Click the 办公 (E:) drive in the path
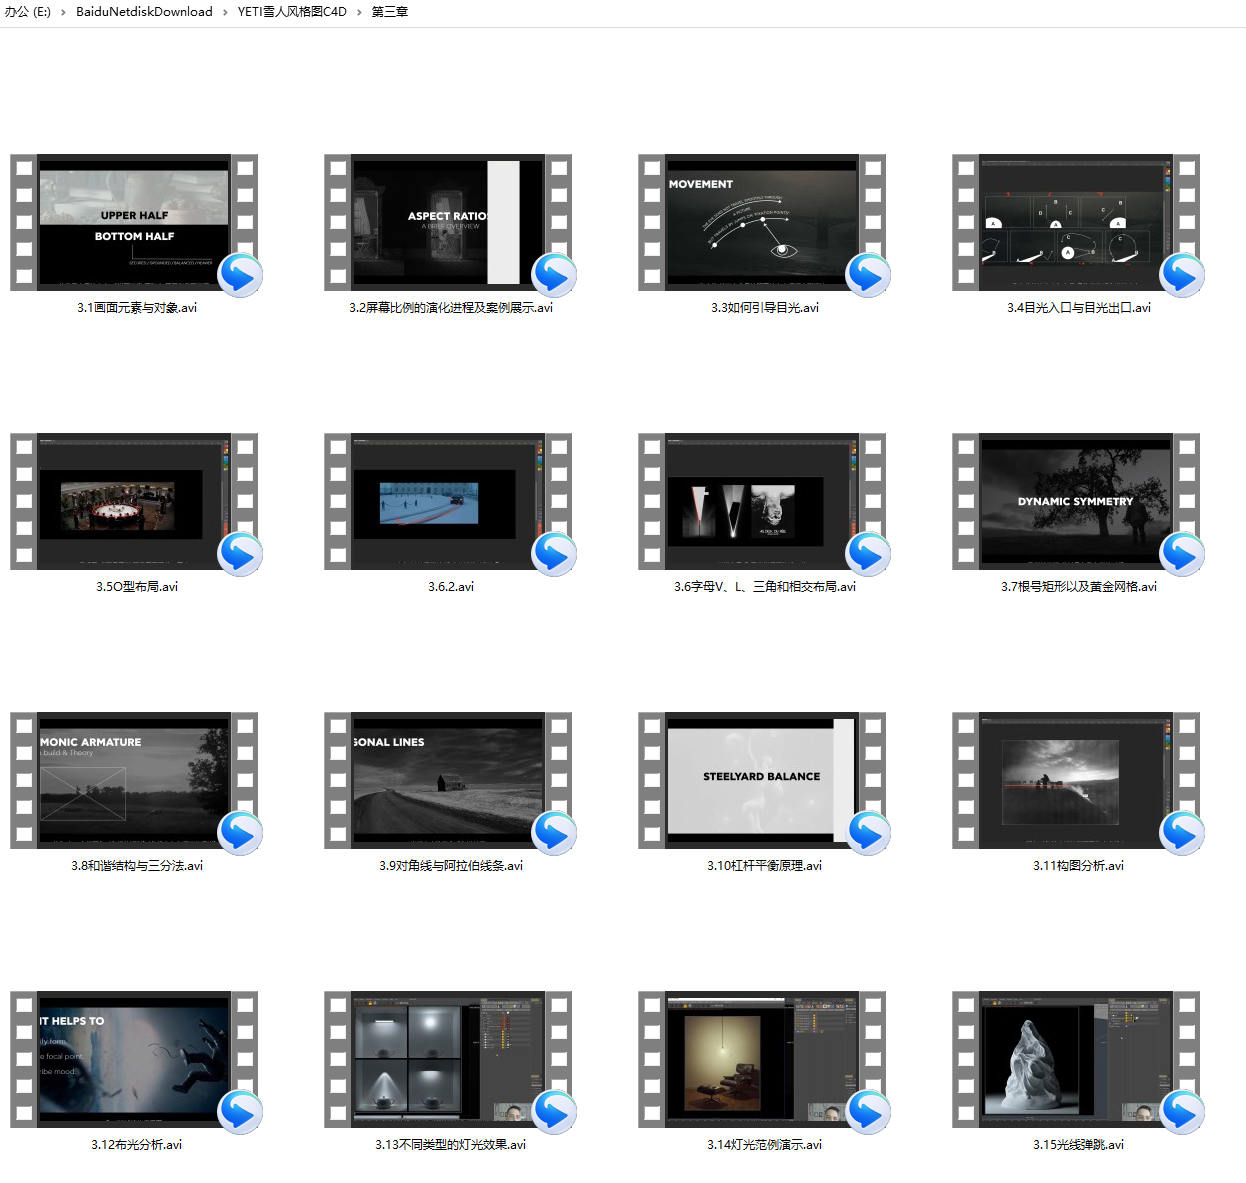 (27, 12)
